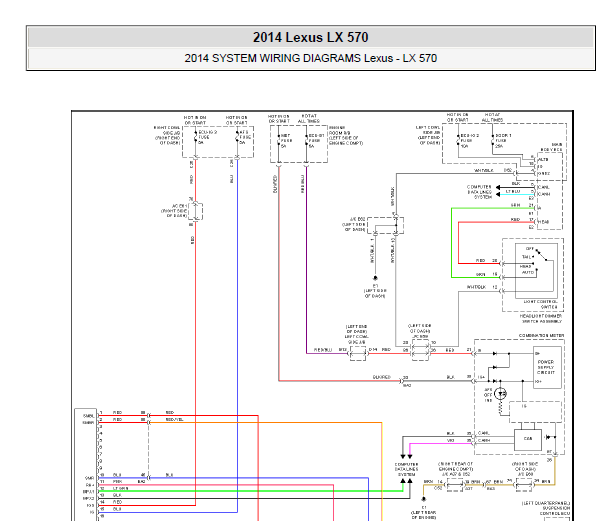Click the BLK/RED label near connector pin 33
This screenshot has height=521, width=604.
(x=382, y=377)
